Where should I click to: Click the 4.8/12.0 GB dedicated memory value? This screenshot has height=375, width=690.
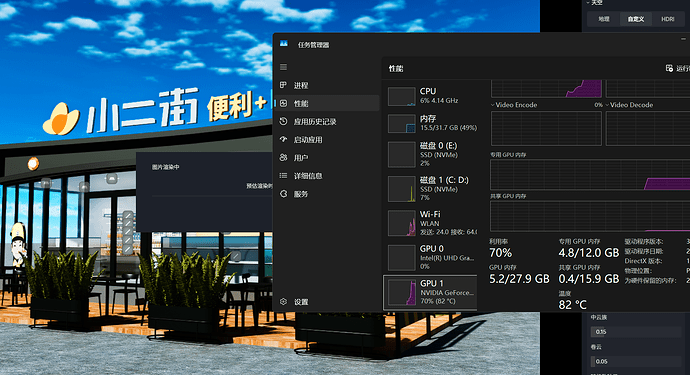[x=589, y=253]
